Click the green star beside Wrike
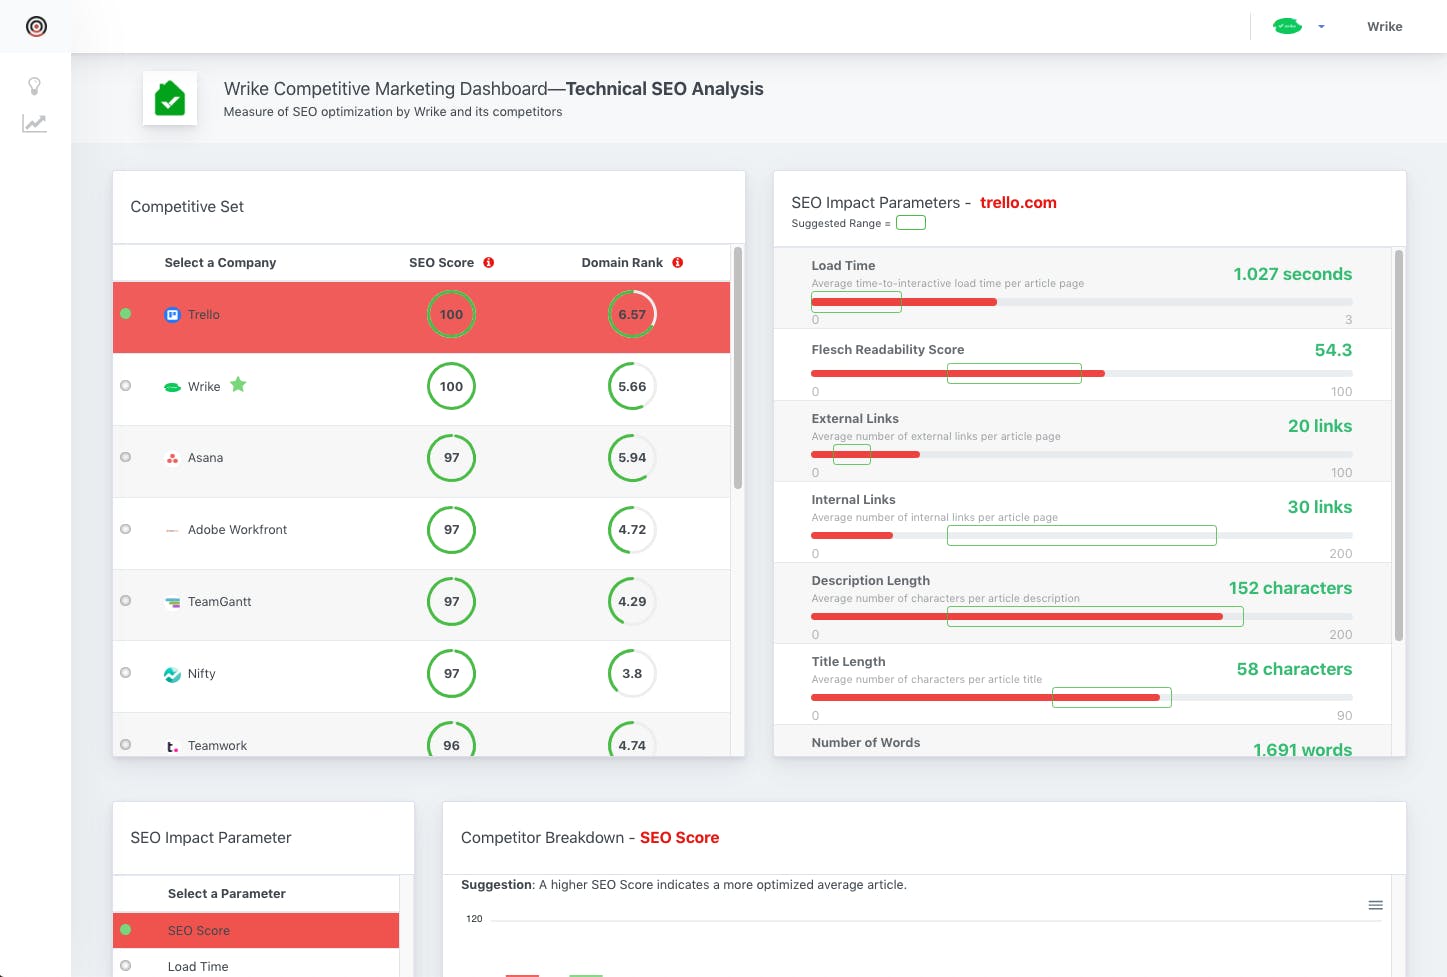This screenshot has width=1447, height=977. [238, 384]
